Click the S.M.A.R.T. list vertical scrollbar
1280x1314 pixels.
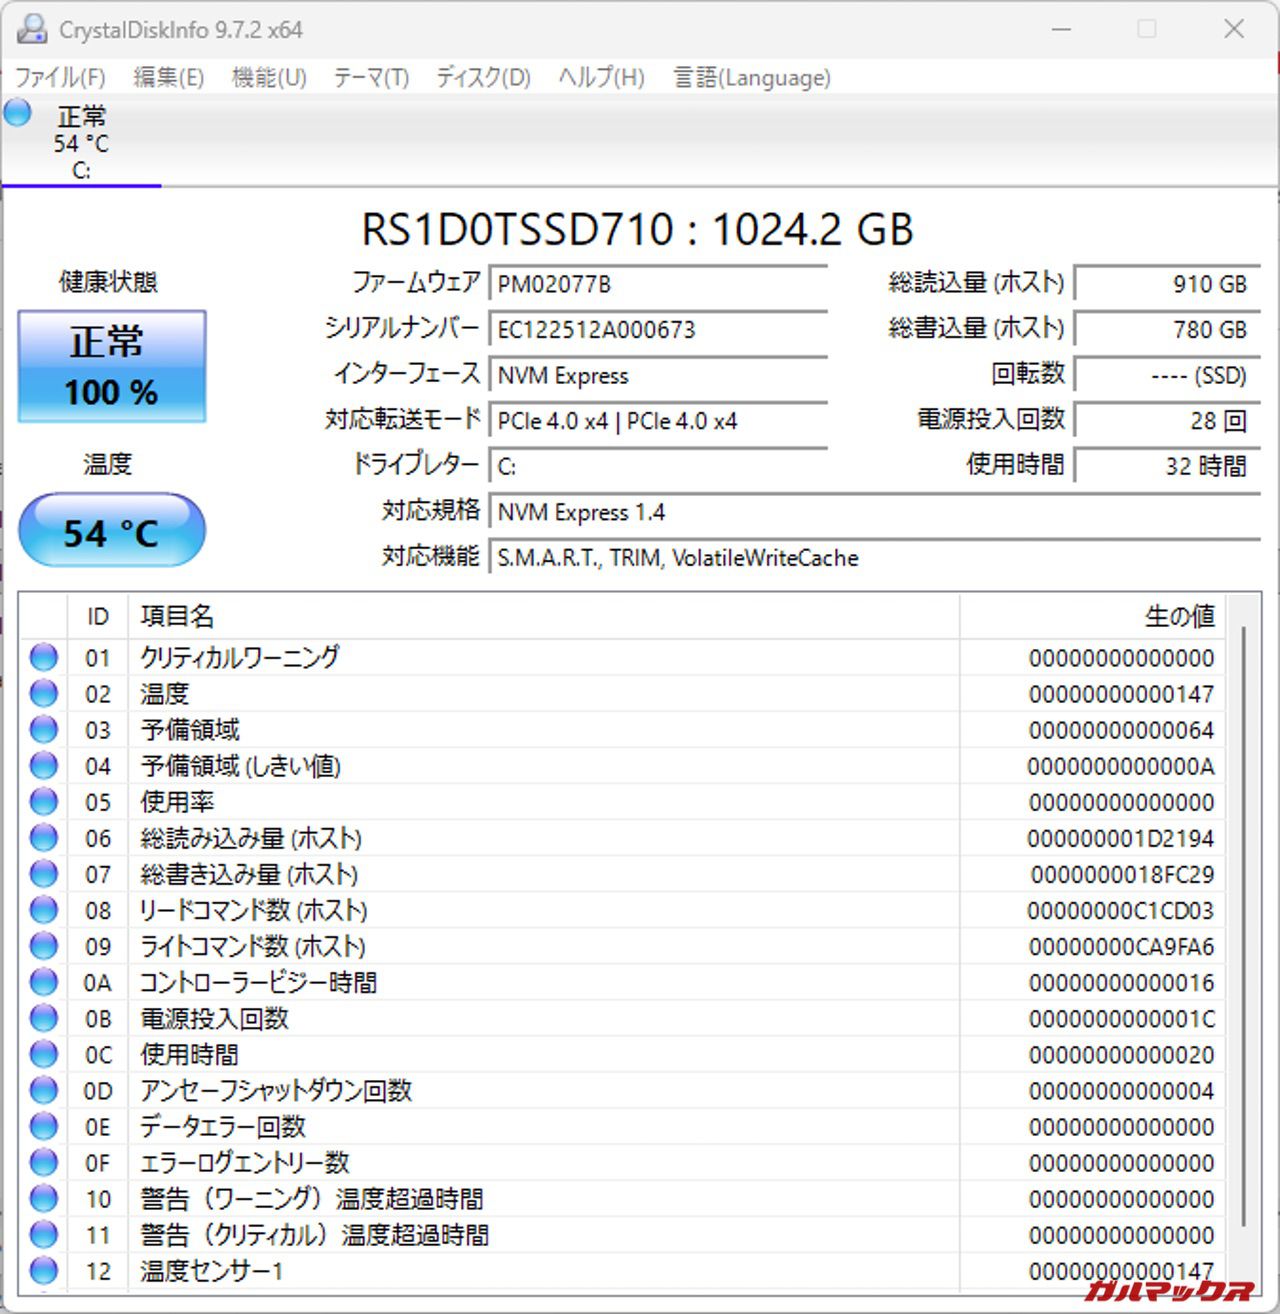pyautogui.click(x=1243, y=900)
